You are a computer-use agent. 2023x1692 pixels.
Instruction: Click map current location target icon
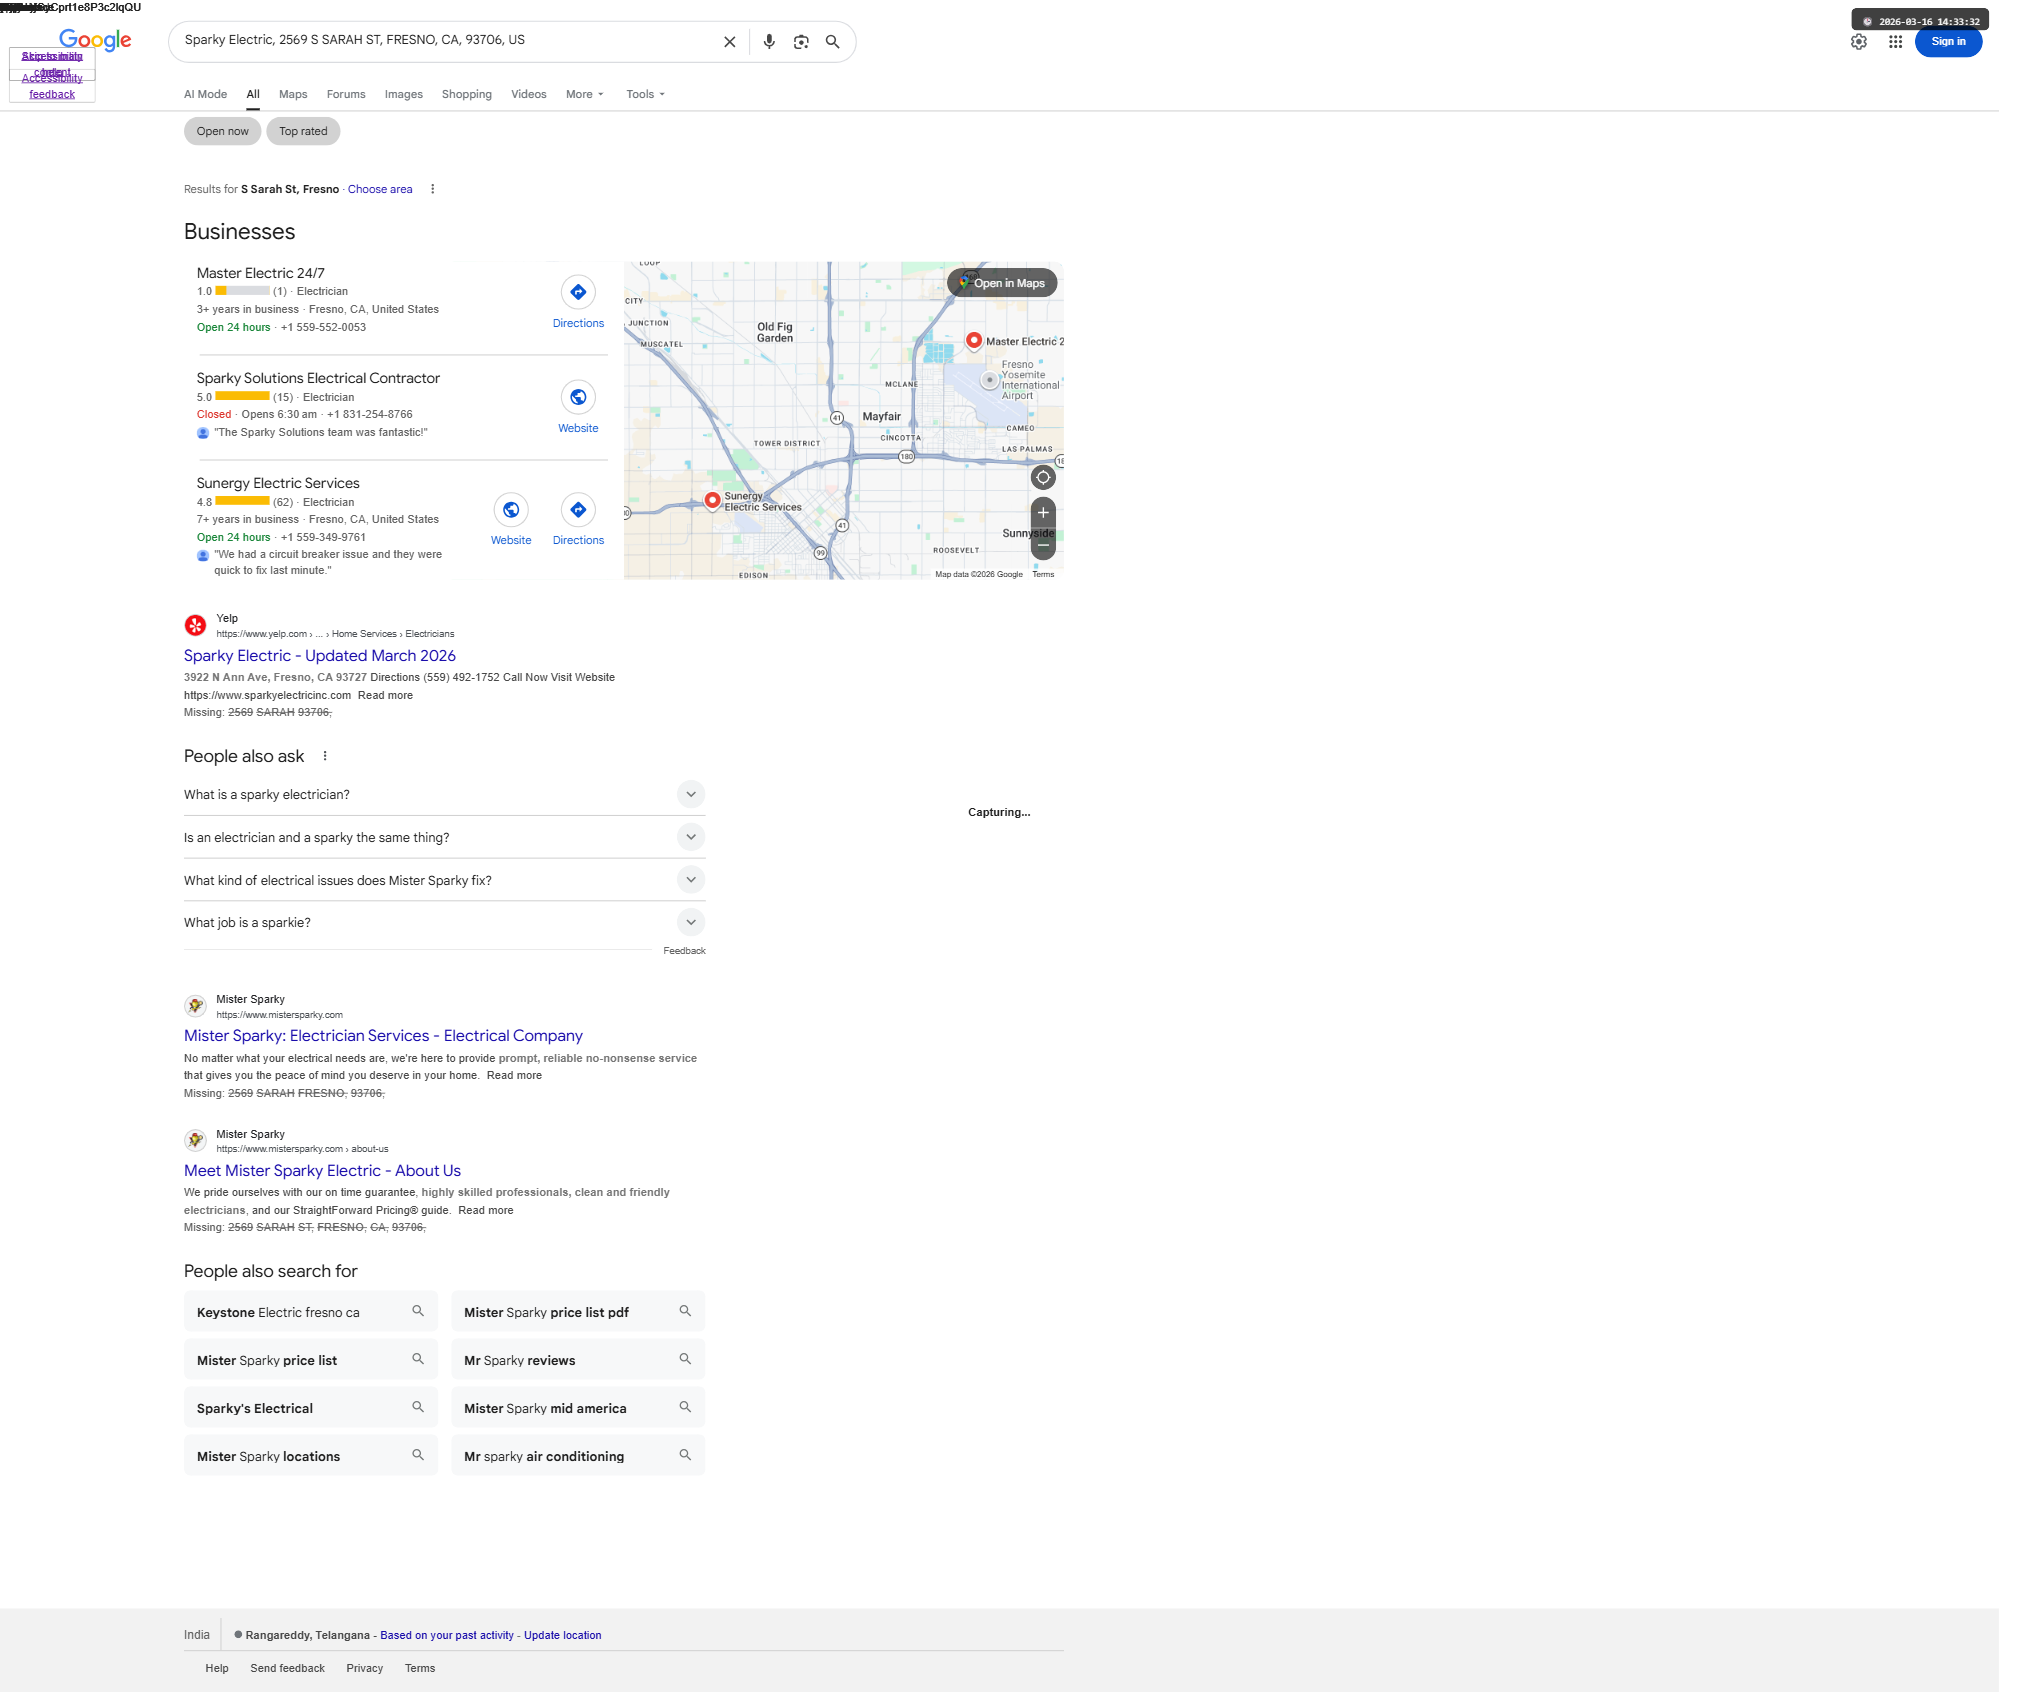[1042, 477]
